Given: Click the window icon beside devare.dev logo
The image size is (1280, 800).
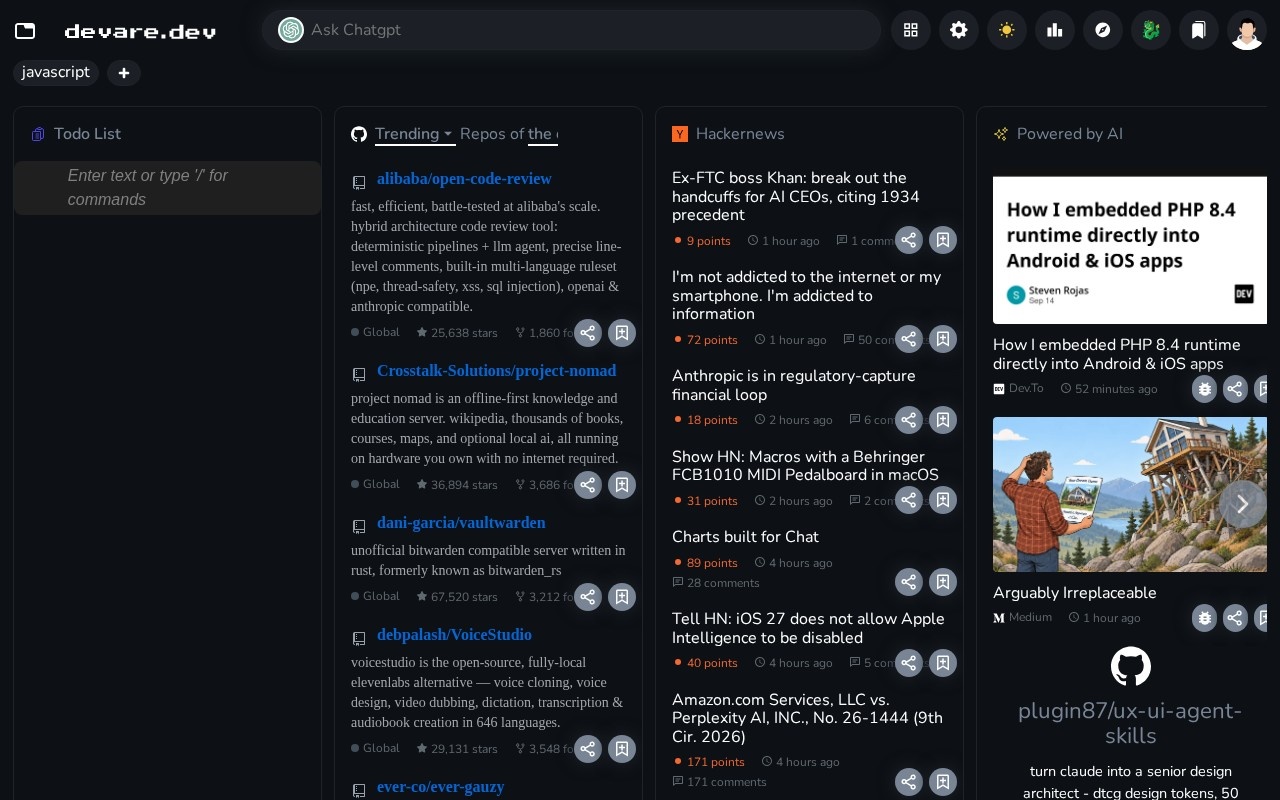Looking at the screenshot, I should [25, 31].
